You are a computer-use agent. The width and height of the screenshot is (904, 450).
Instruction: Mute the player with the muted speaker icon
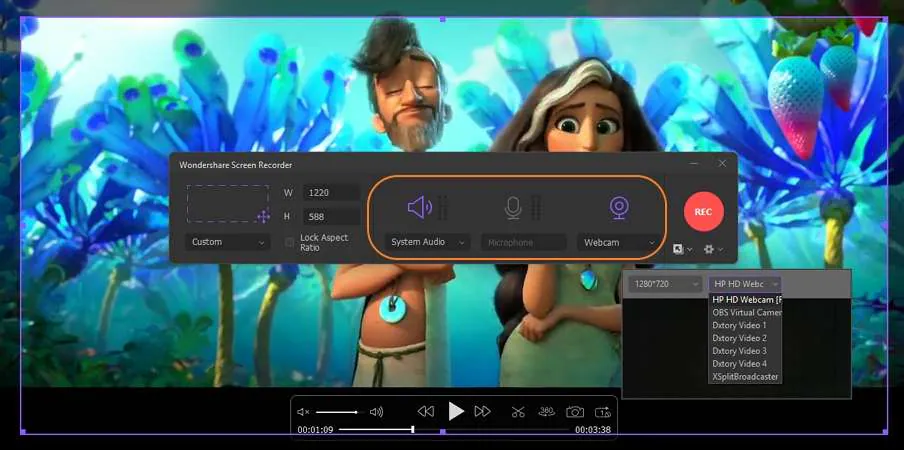[303, 412]
